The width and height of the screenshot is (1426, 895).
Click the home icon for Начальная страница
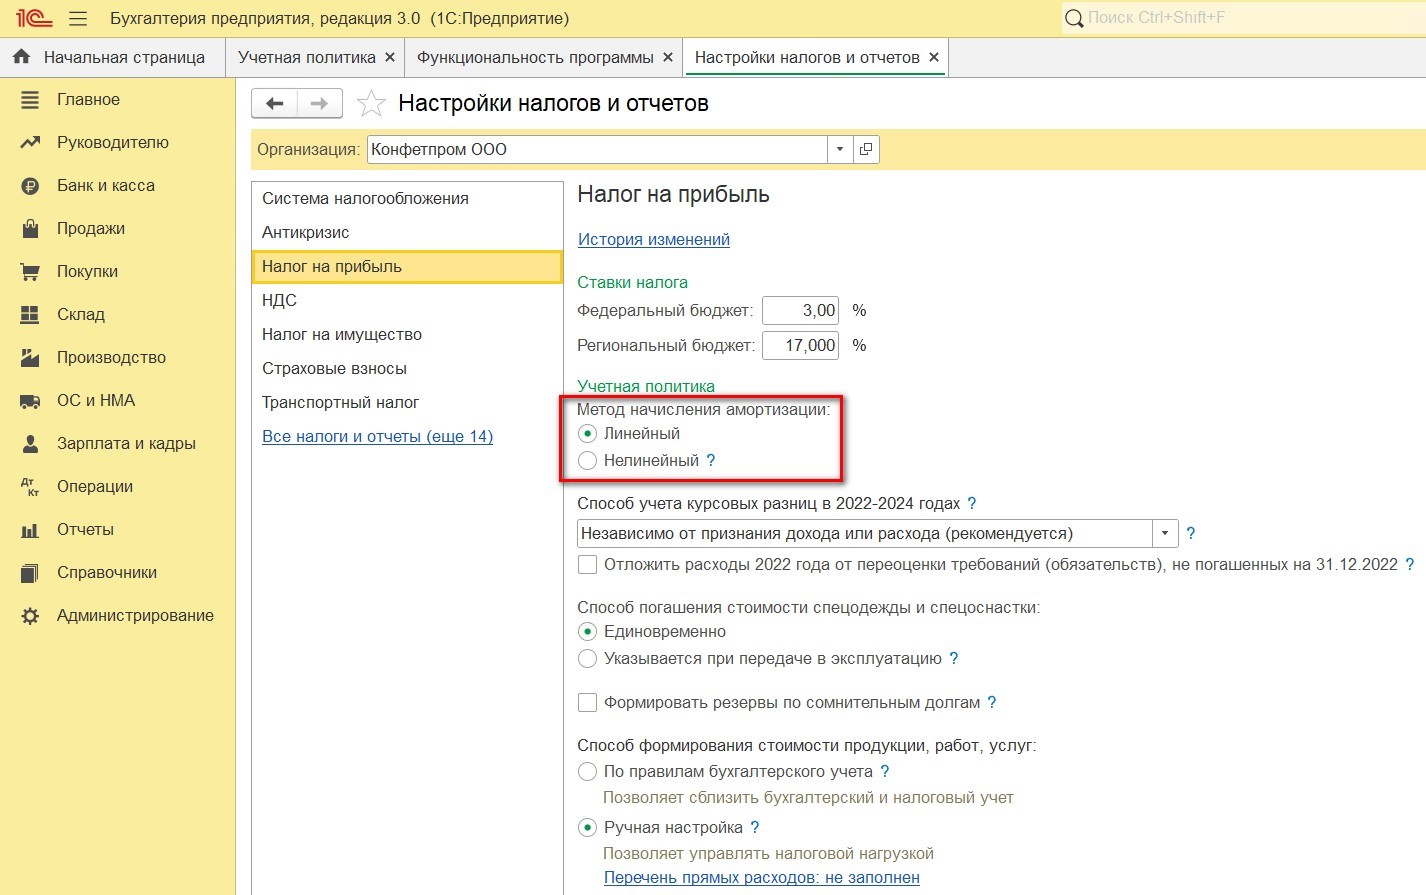(x=21, y=57)
